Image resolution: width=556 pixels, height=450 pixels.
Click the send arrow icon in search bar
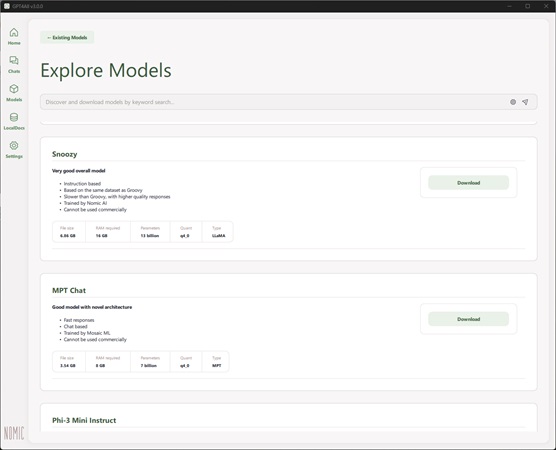point(525,102)
